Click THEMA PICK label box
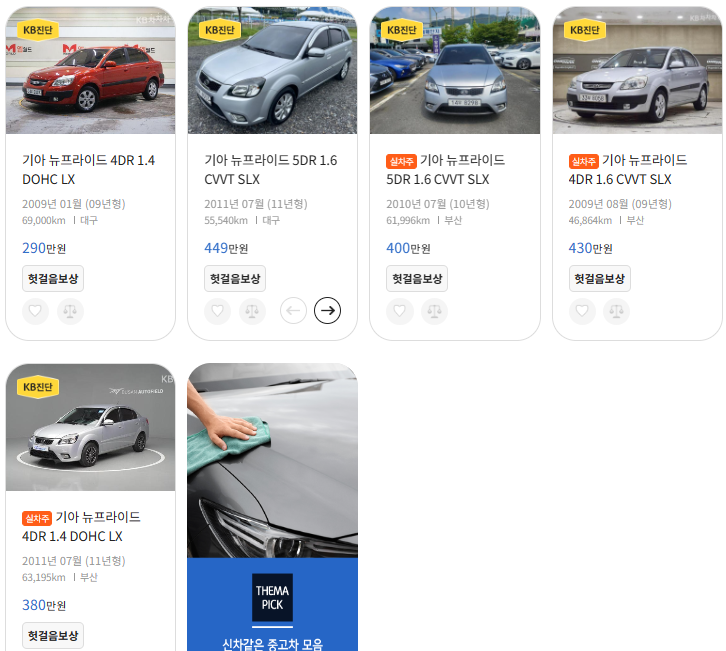726x651 pixels. click(272, 597)
